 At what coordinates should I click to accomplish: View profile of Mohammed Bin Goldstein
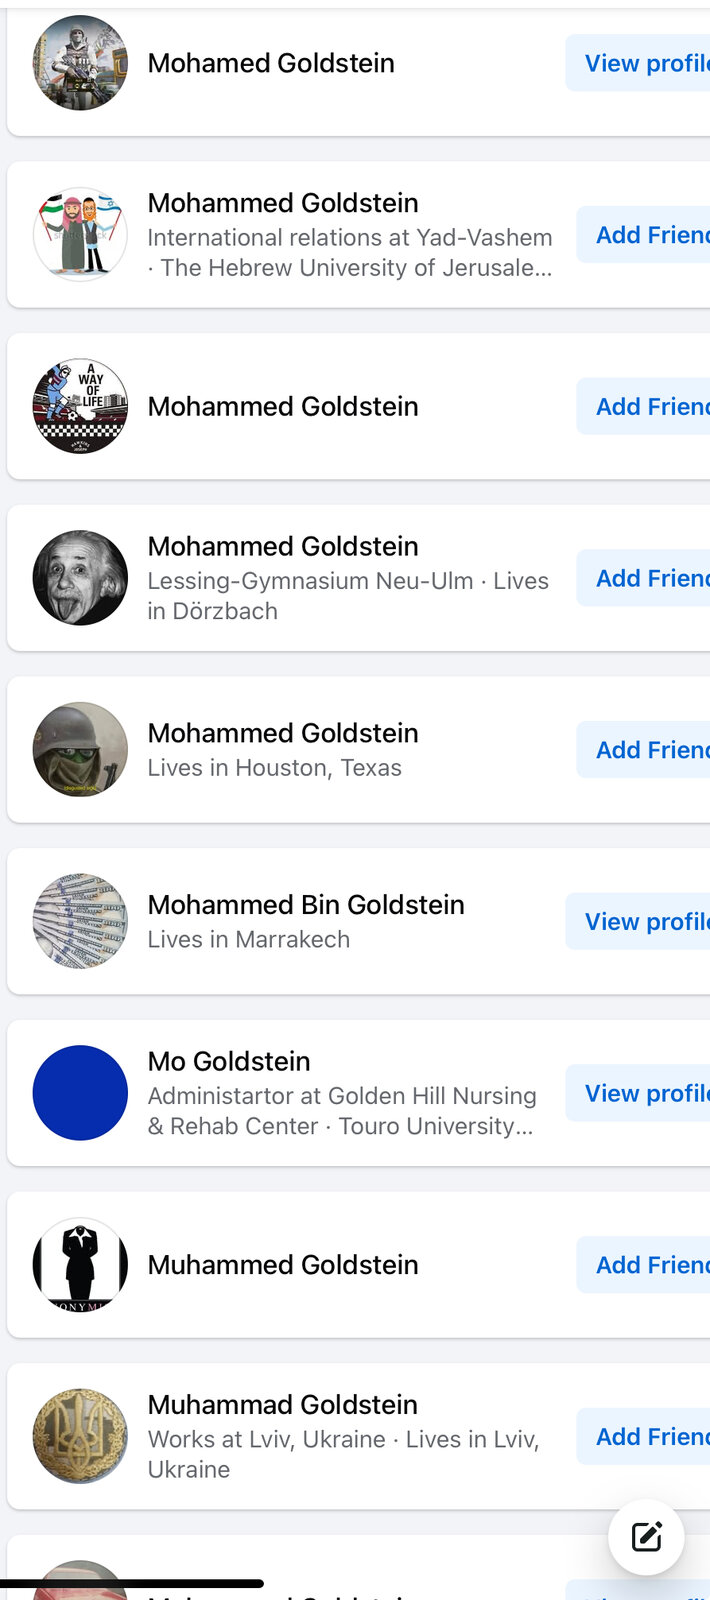642,921
